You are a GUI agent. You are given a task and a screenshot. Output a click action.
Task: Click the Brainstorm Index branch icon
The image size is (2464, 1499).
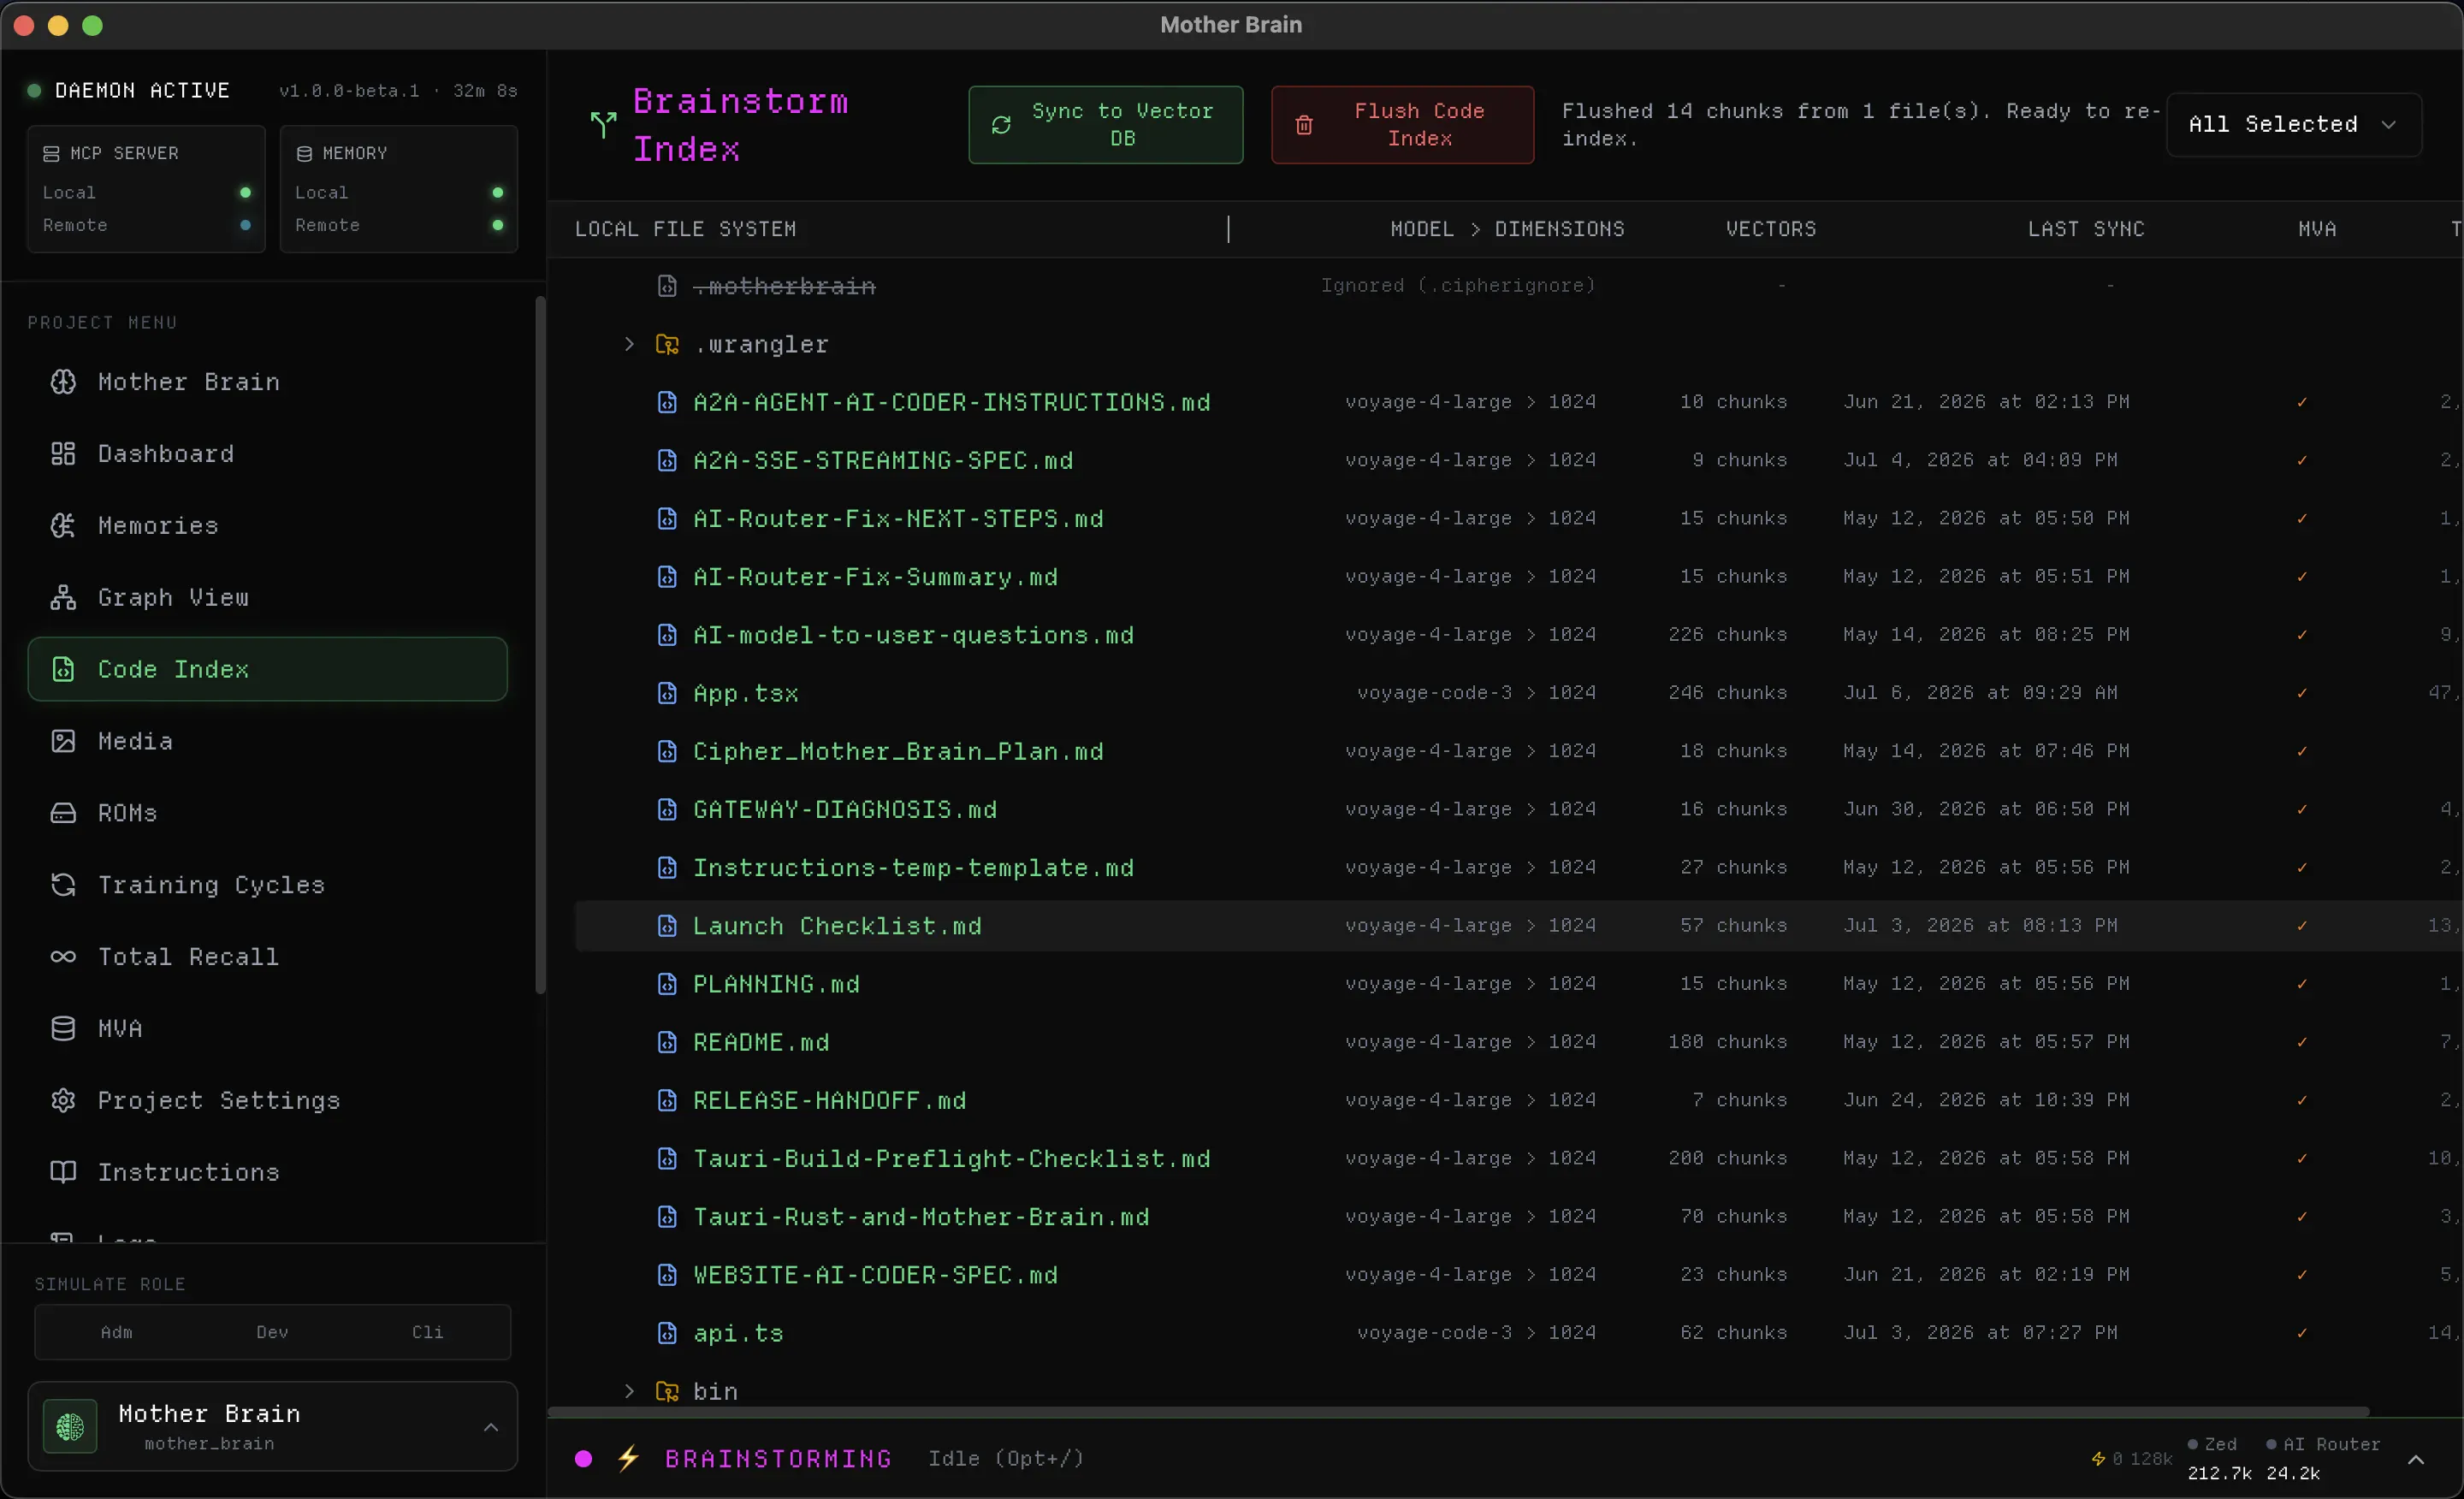(x=603, y=125)
